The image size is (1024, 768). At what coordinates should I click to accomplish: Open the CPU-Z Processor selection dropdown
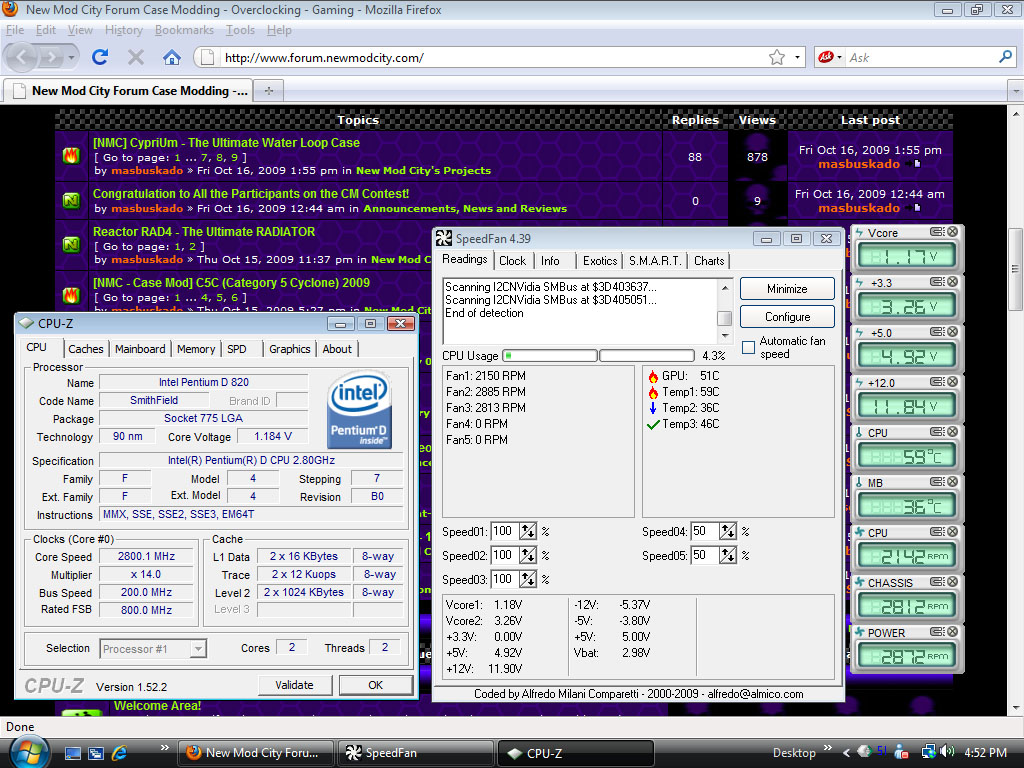199,649
